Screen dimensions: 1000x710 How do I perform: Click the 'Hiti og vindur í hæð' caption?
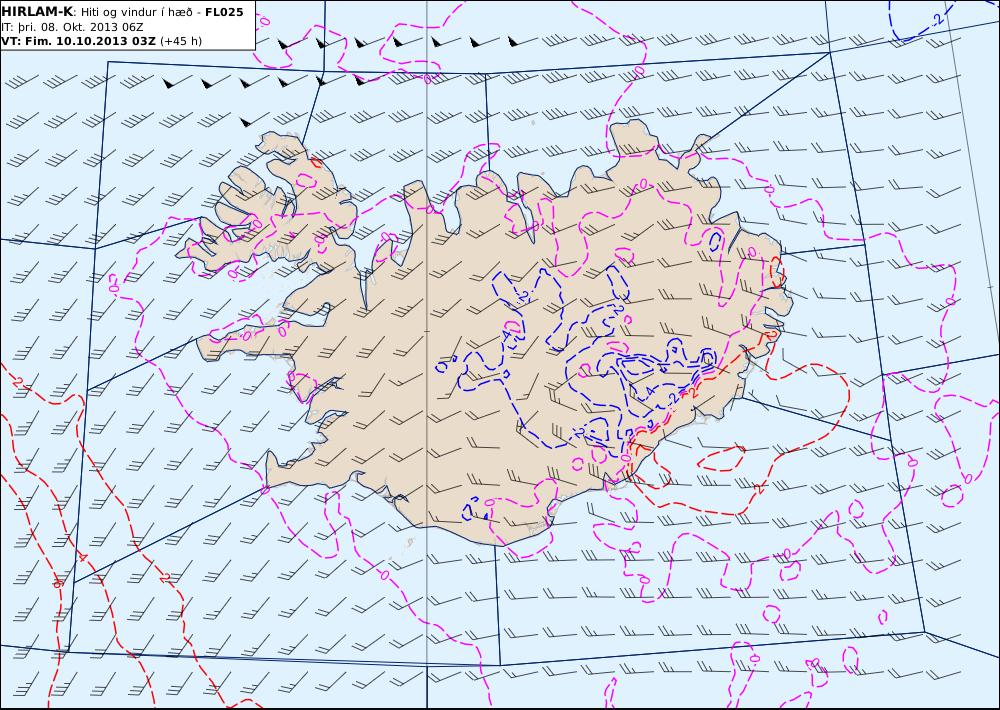(136, 12)
